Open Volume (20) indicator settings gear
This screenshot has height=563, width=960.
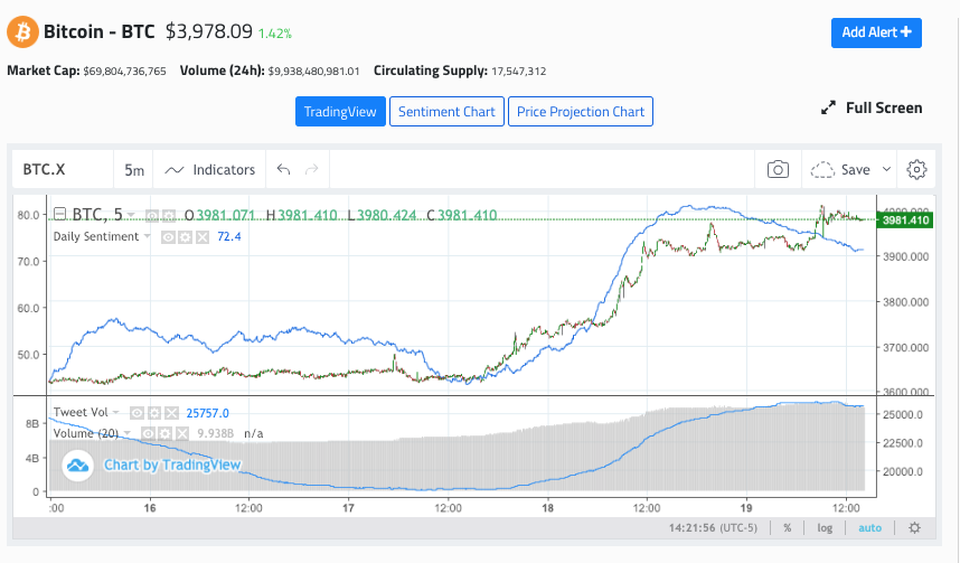165,433
